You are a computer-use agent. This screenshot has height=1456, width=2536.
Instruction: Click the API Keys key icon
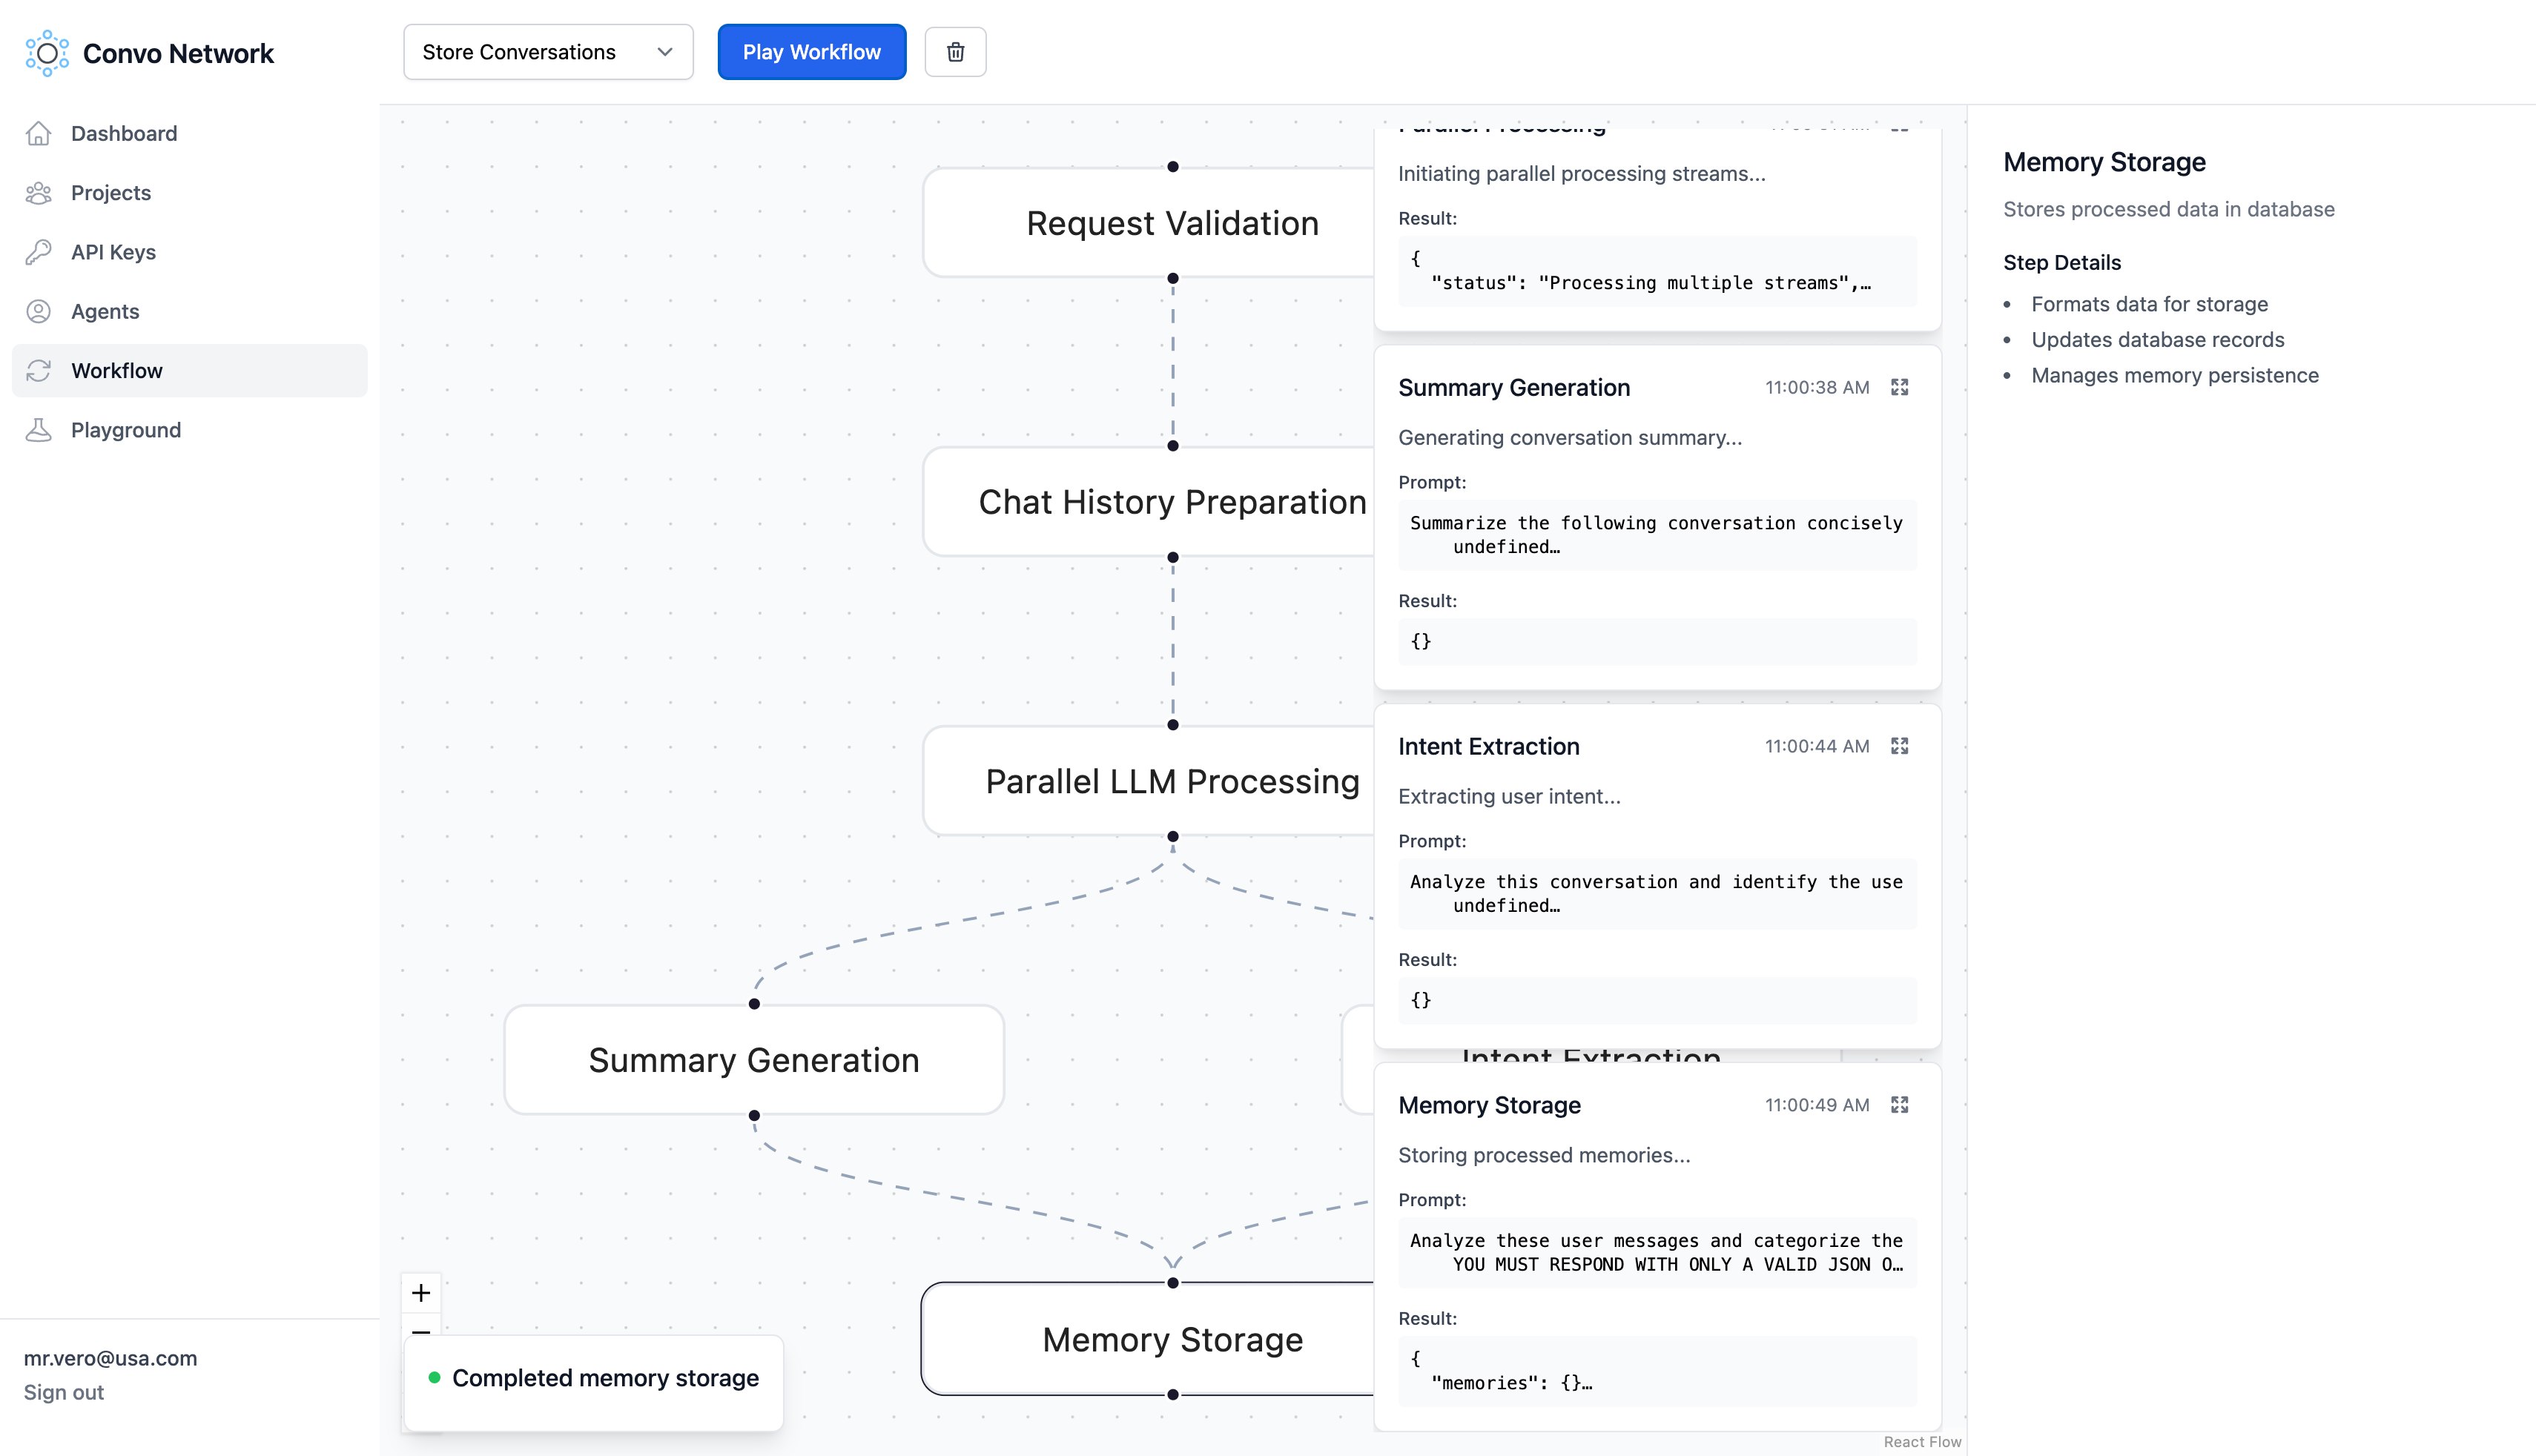coord(38,252)
